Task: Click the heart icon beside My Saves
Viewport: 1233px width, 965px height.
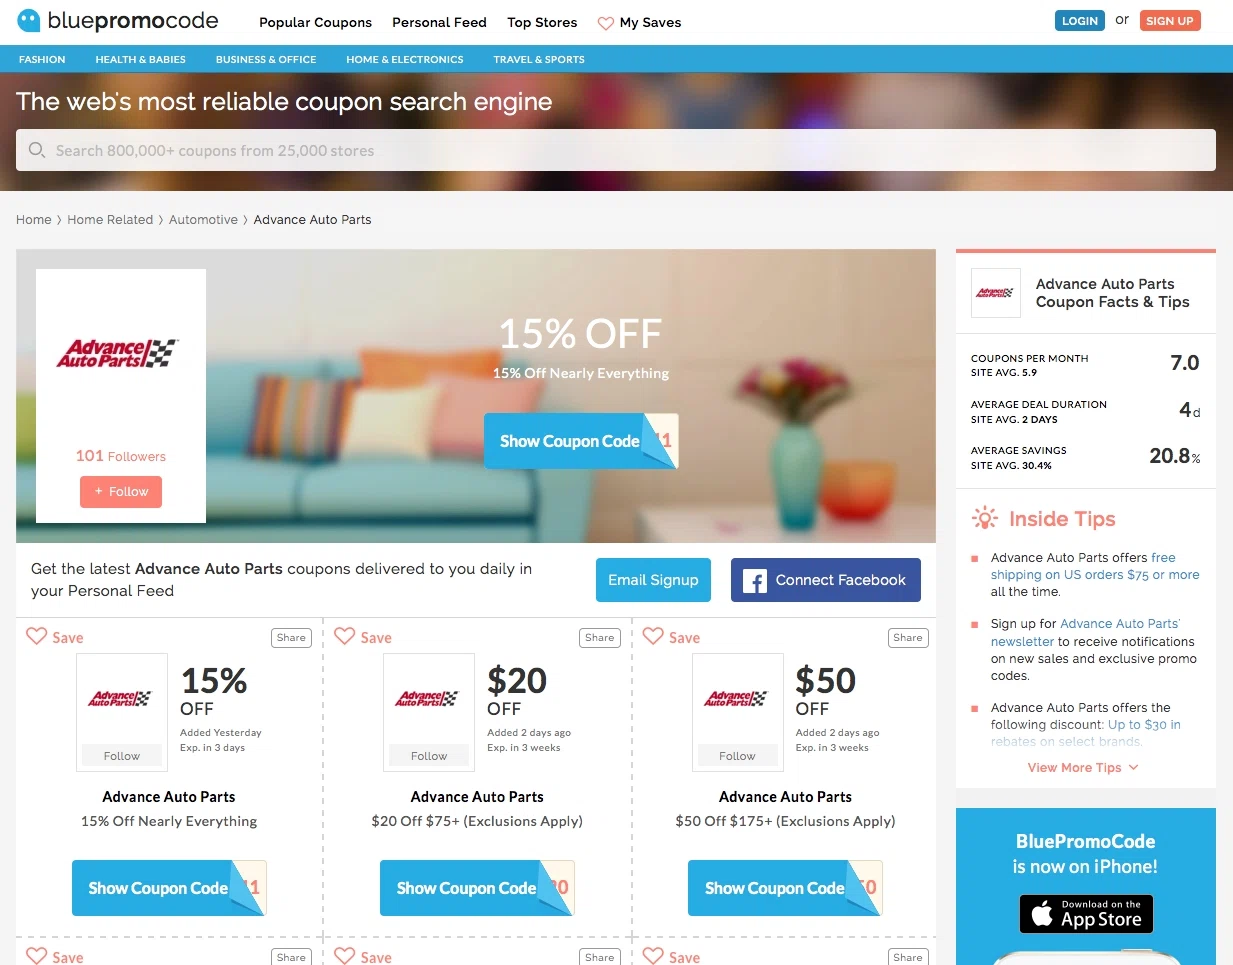Action: 605,23
